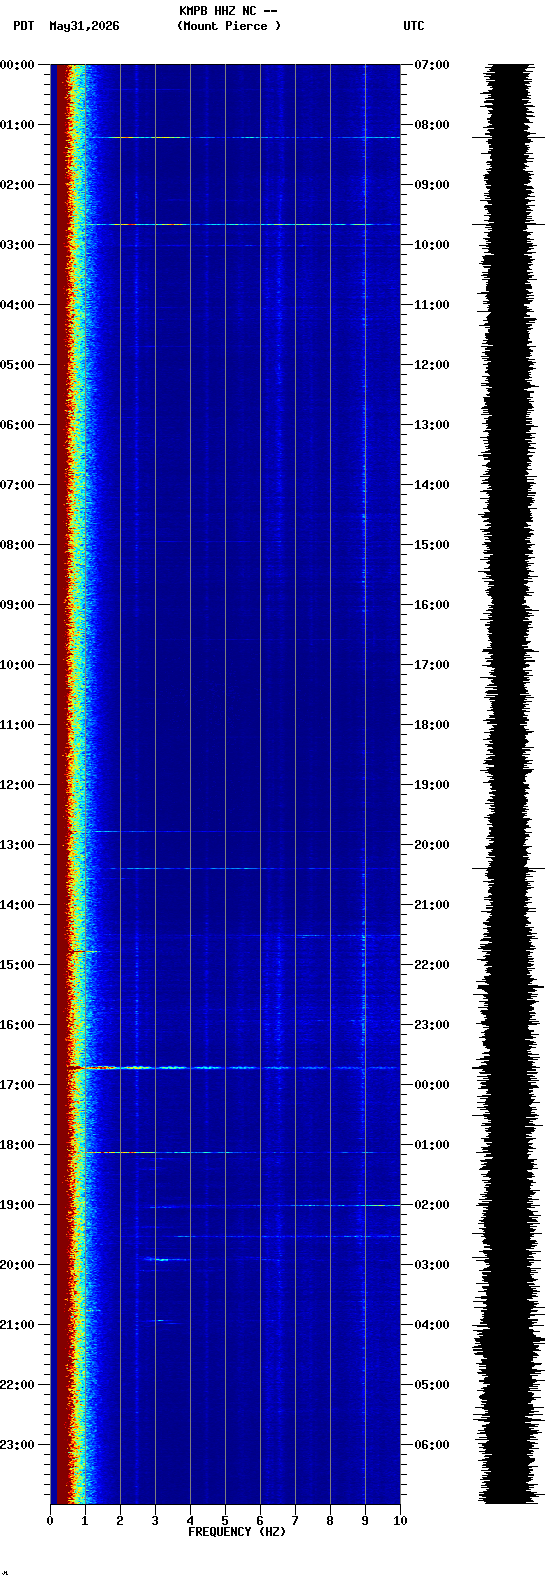Select the (Mount Pierce ) subtitle
552x1584 pixels.
(x=229, y=26)
